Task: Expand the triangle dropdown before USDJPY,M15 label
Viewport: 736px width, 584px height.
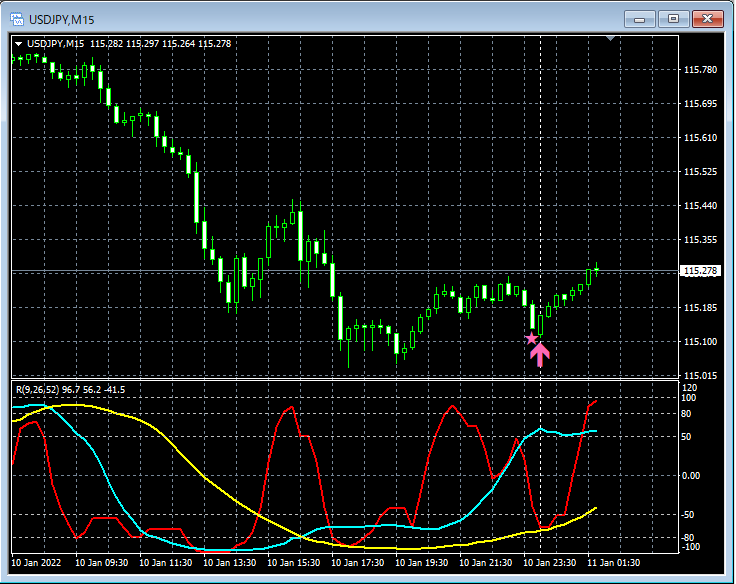Action: (19, 44)
